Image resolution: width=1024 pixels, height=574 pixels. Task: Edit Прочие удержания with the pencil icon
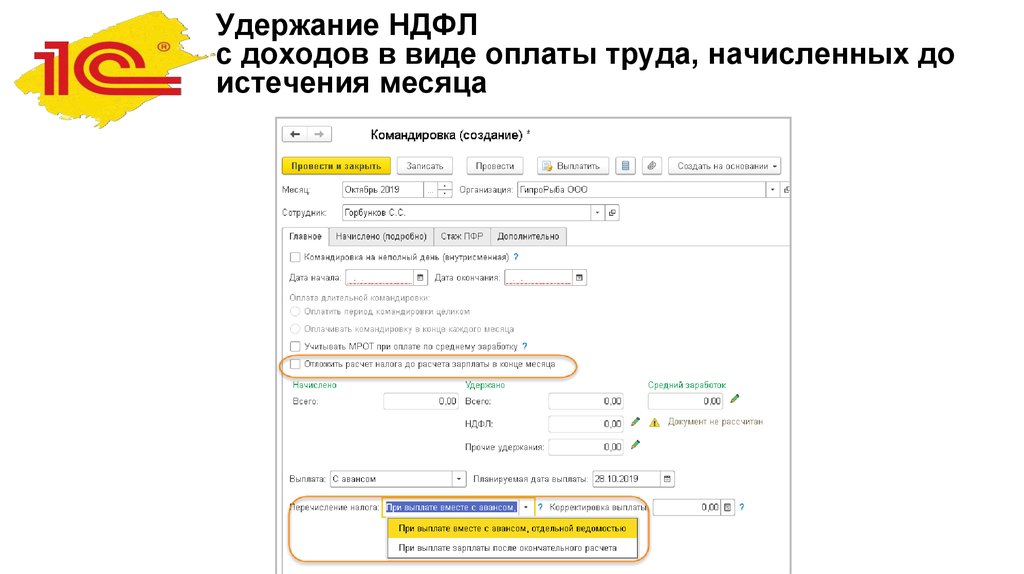[x=635, y=445]
